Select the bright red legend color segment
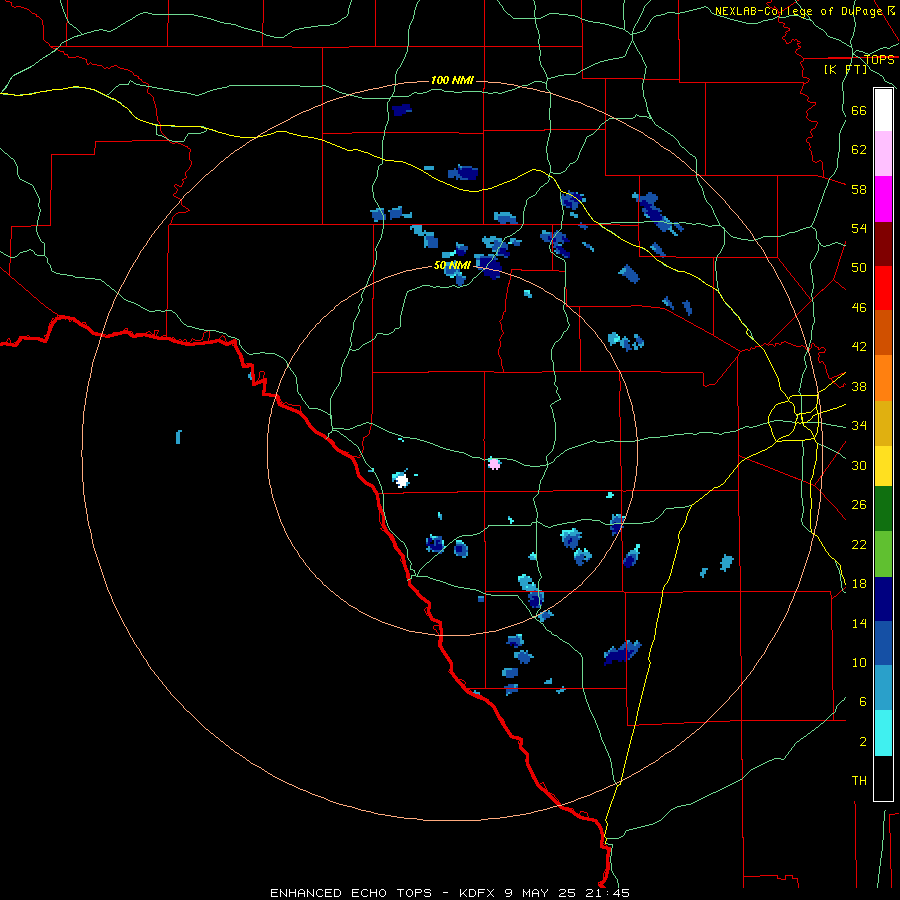 (x=883, y=288)
